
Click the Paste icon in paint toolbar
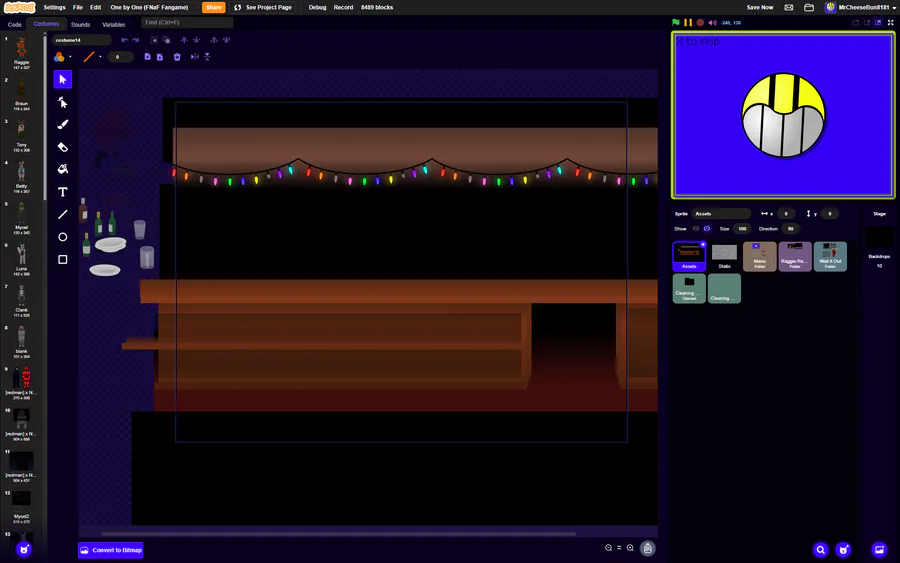[x=160, y=57]
